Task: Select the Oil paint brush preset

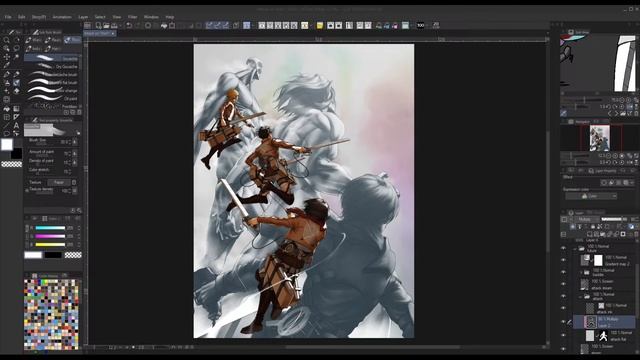Action: (x=52, y=98)
